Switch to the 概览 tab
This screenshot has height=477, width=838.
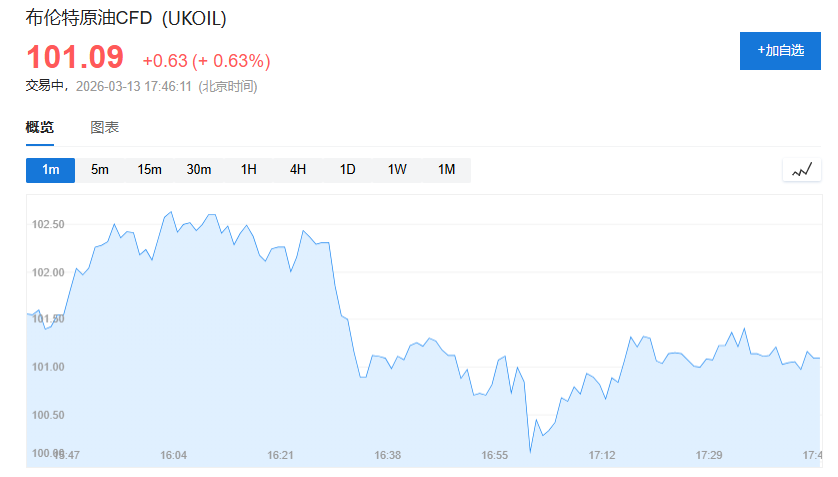(x=40, y=127)
